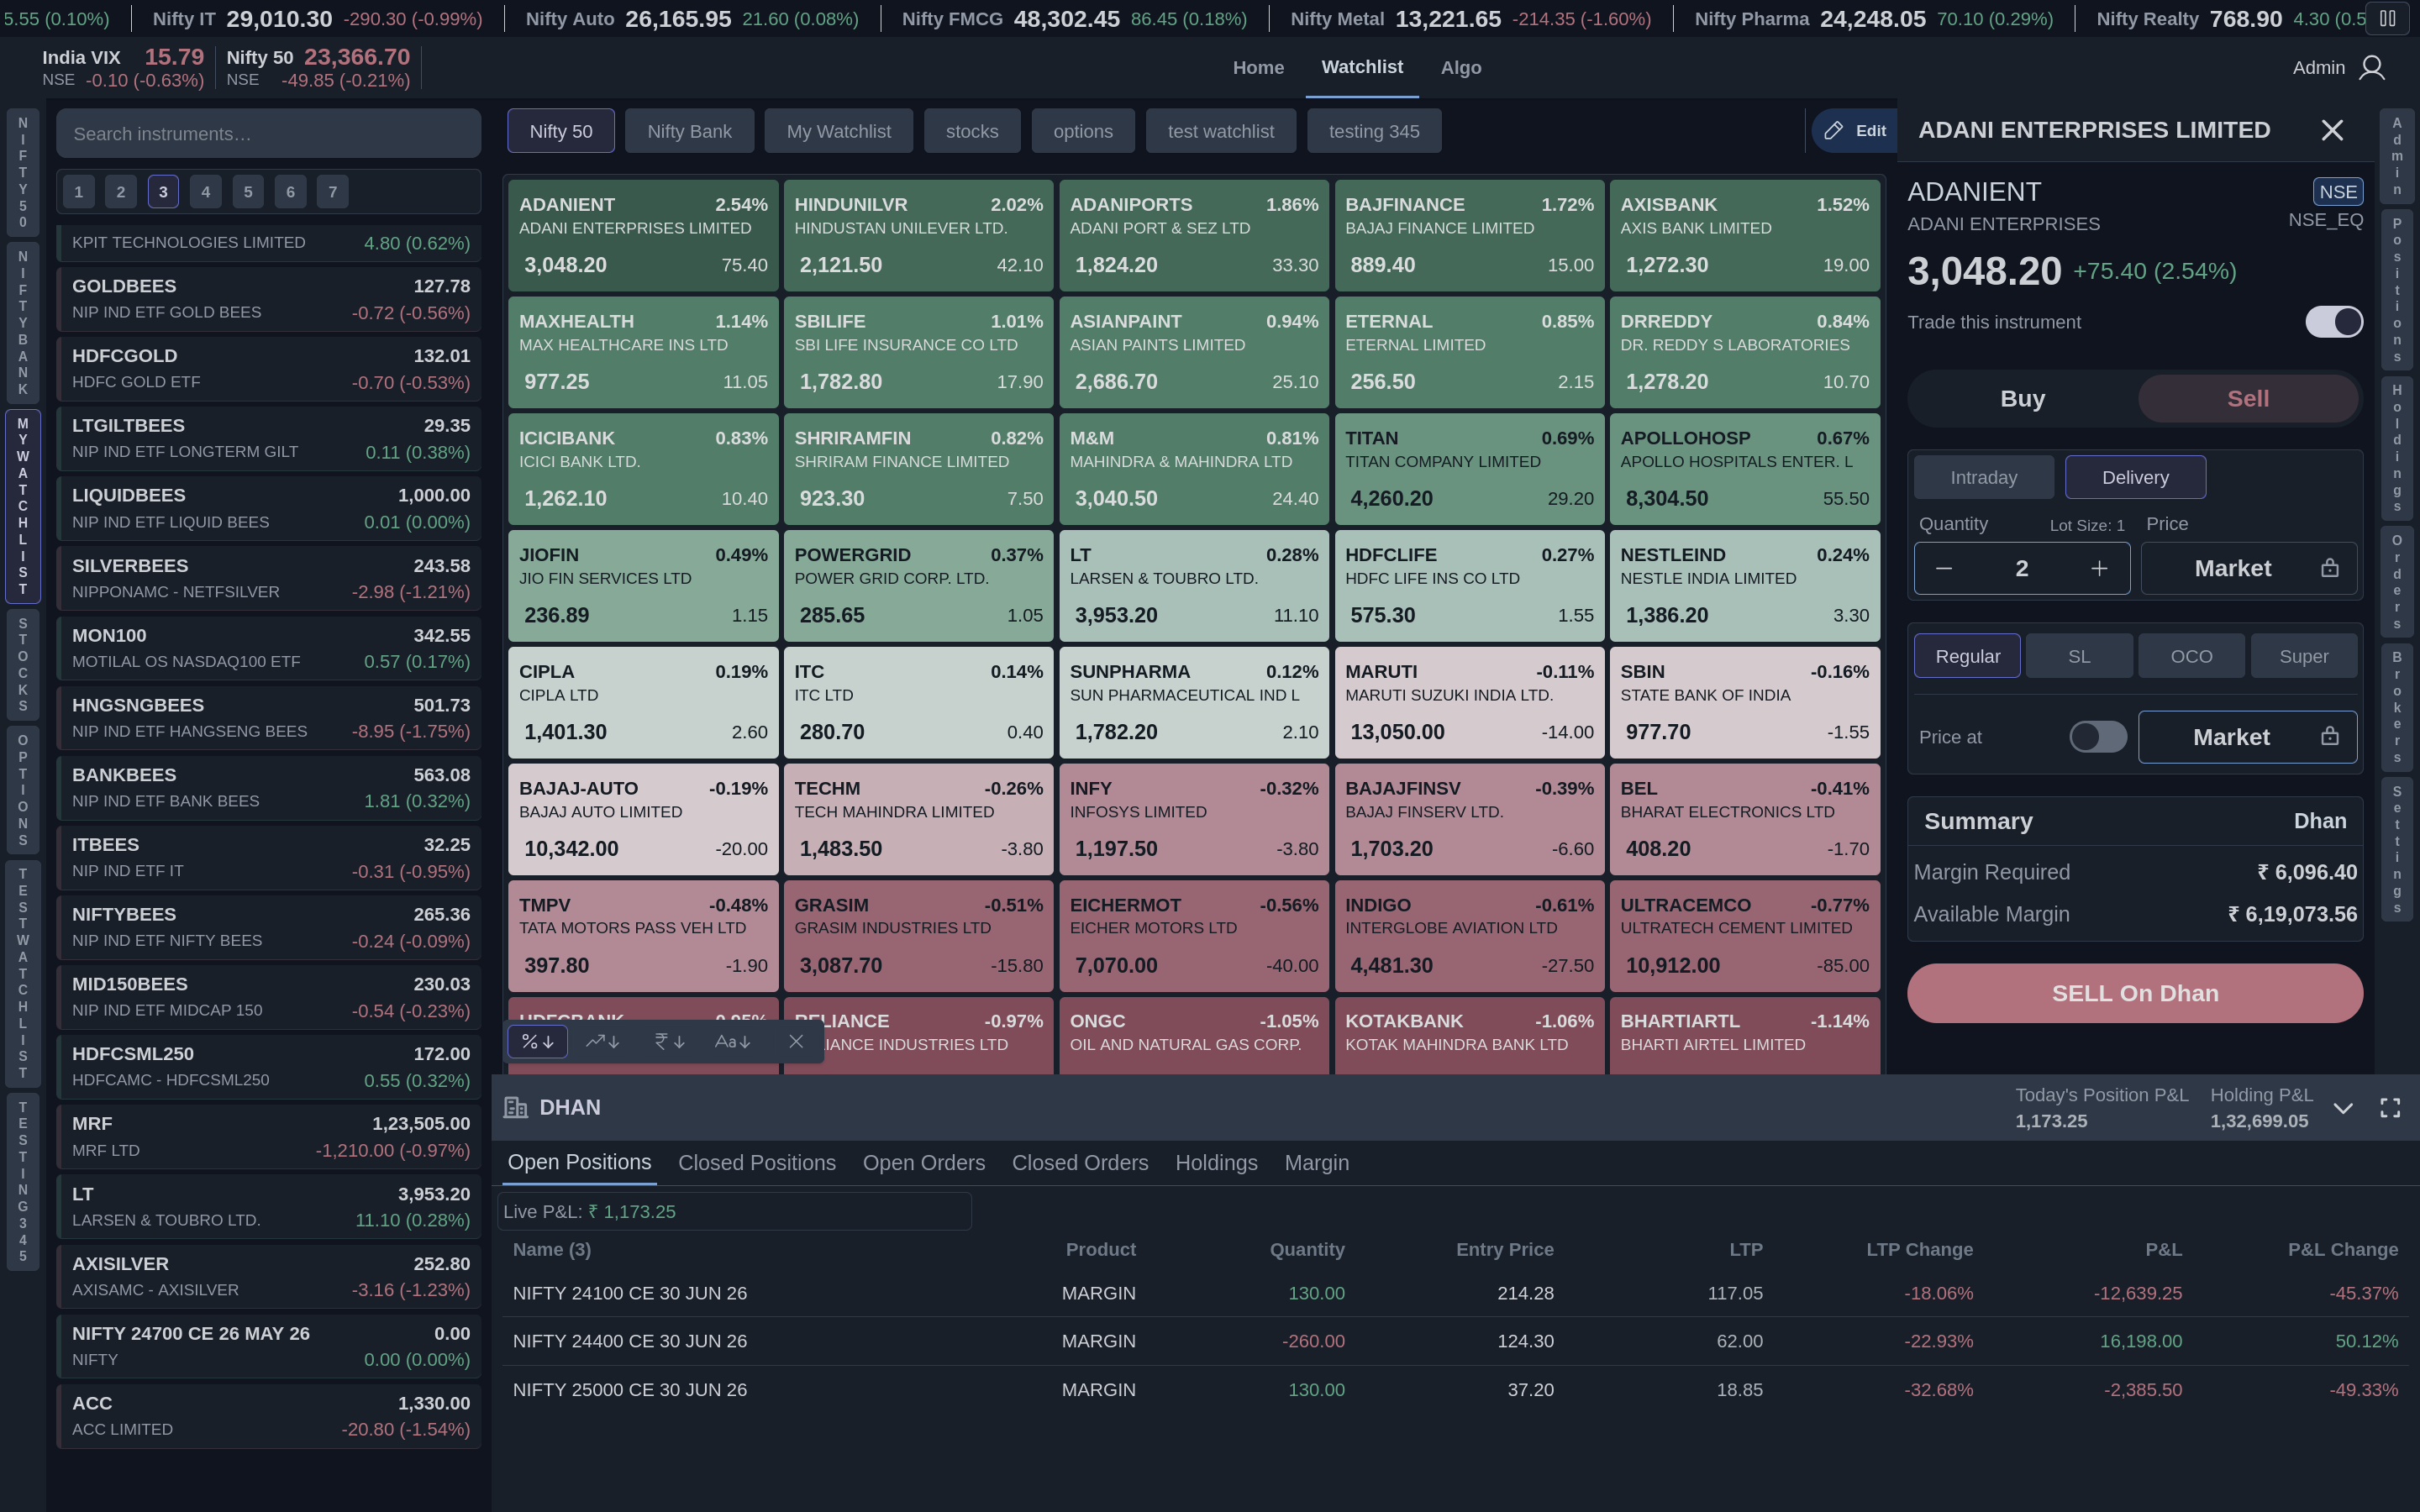Click SELL On Dhan button
2420x1512 pixels.
click(2134, 993)
